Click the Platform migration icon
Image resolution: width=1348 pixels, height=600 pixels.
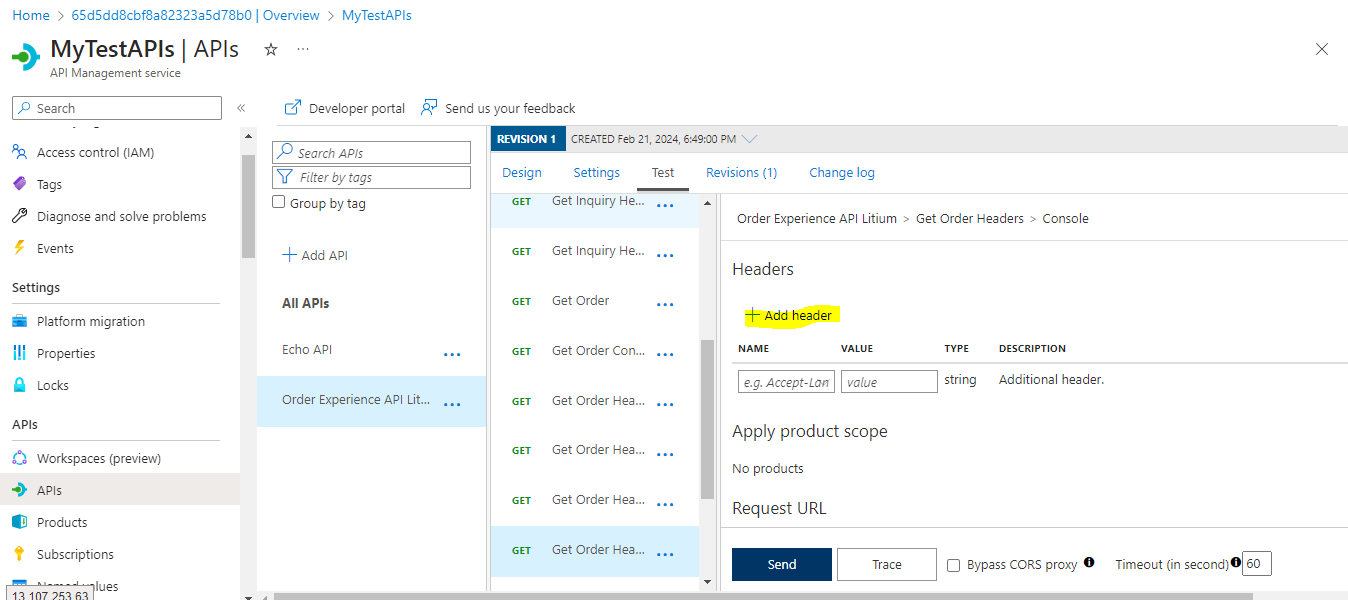click(x=19, y=321)
